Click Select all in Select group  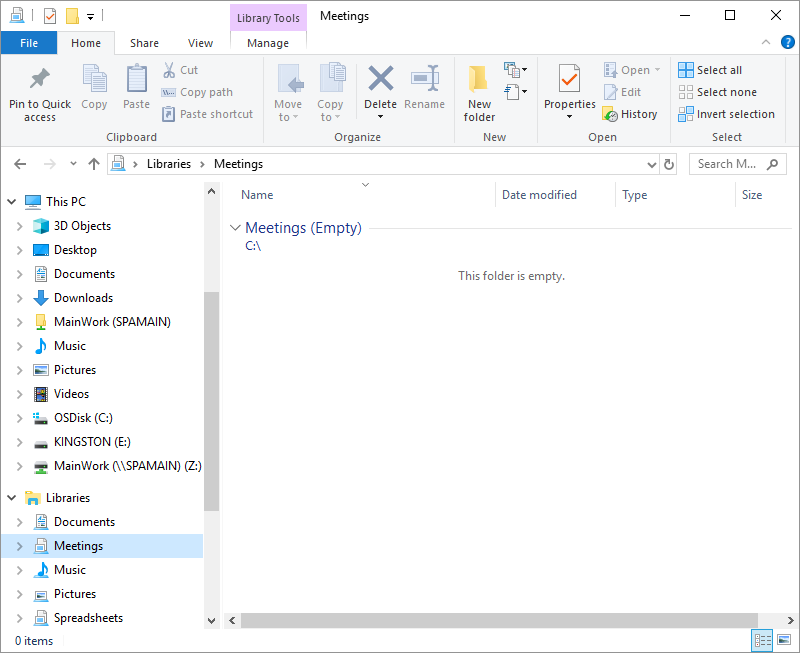pos(710,70)
